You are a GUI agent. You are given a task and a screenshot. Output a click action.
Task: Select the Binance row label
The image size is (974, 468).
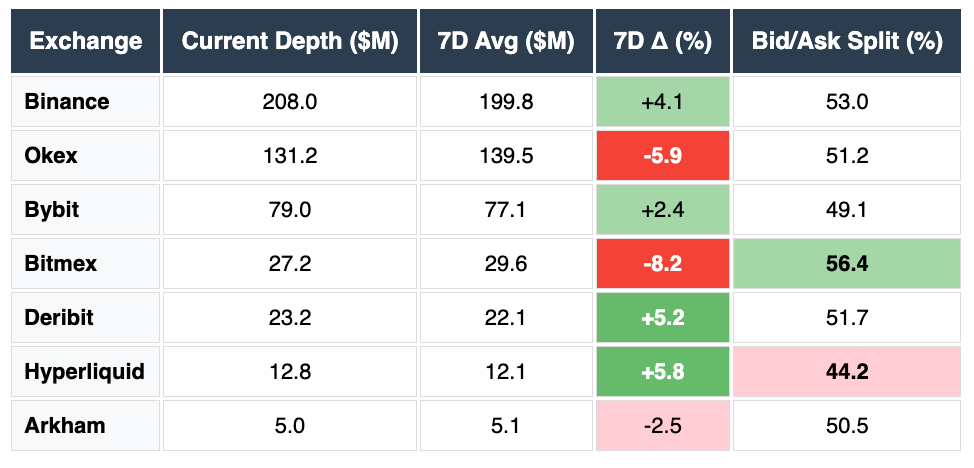[67, 101]
